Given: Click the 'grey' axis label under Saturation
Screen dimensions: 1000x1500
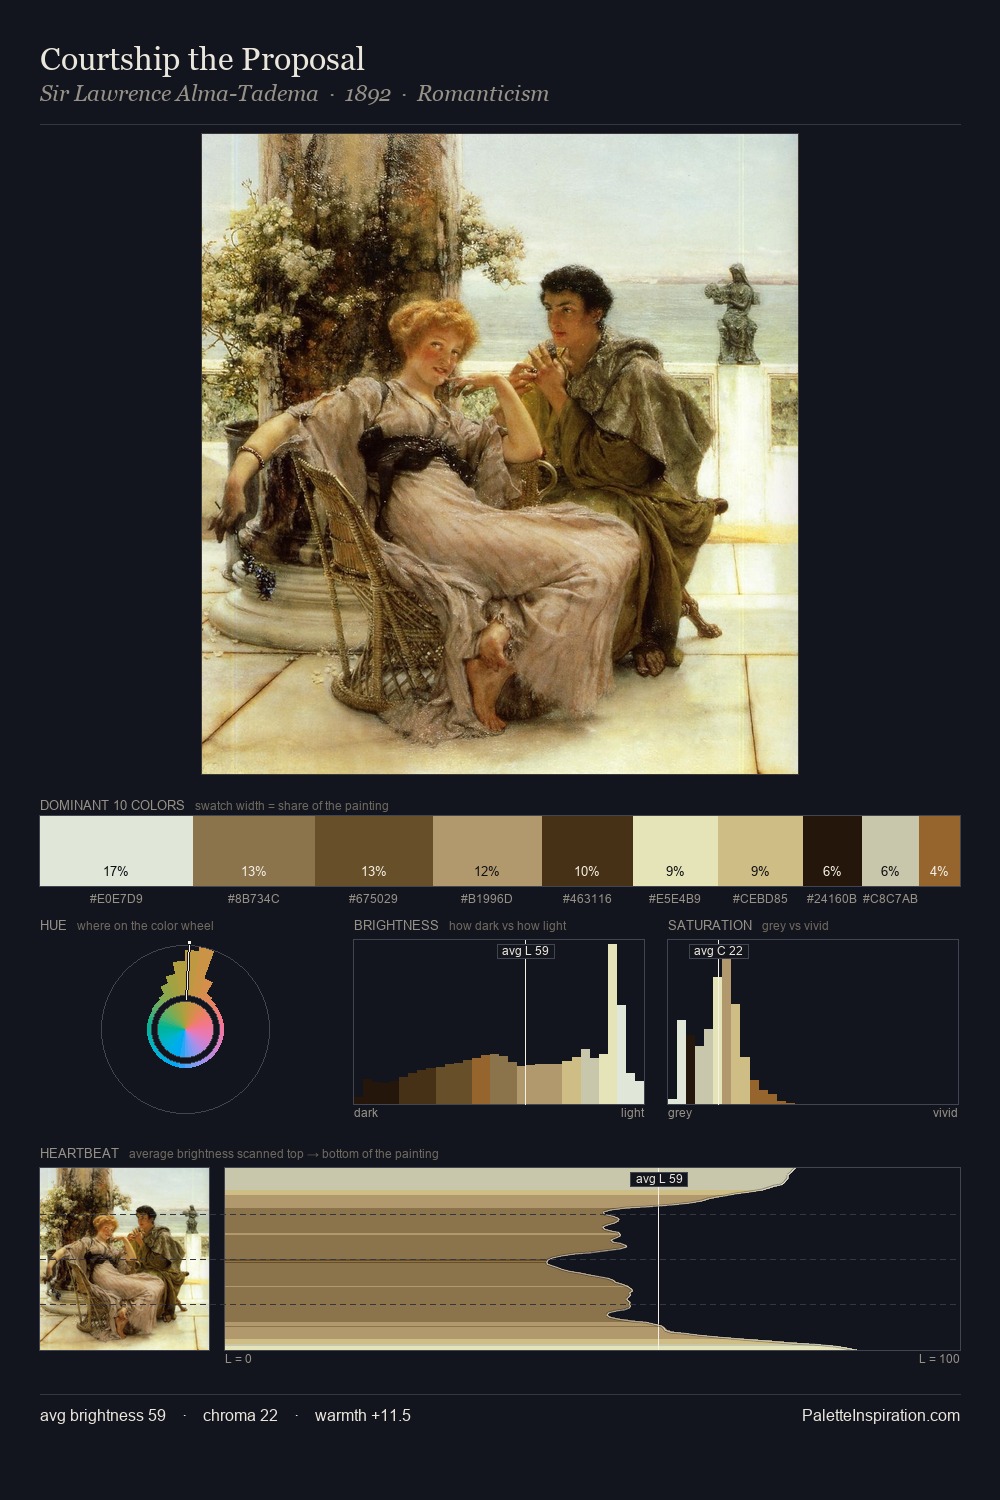Looking at the screenshot, I should tap(680, 1112).
